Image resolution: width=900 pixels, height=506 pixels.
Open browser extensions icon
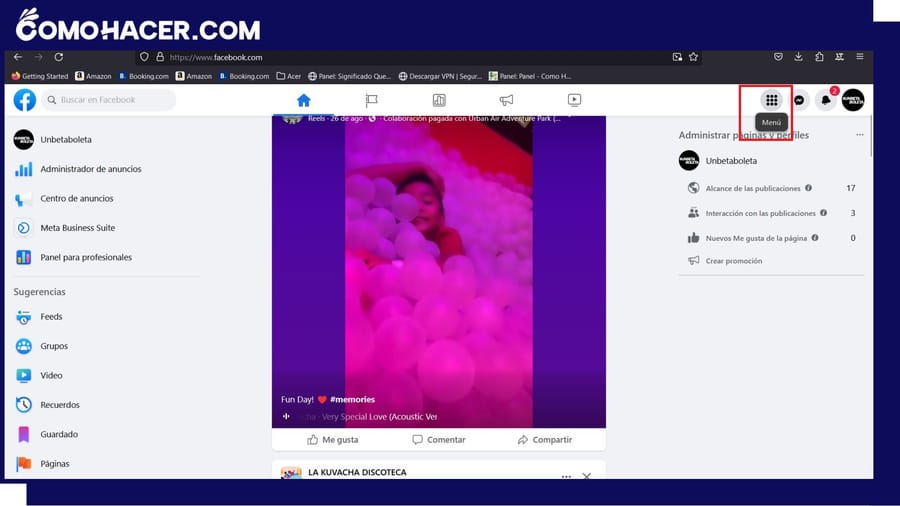tap(819, 56)
